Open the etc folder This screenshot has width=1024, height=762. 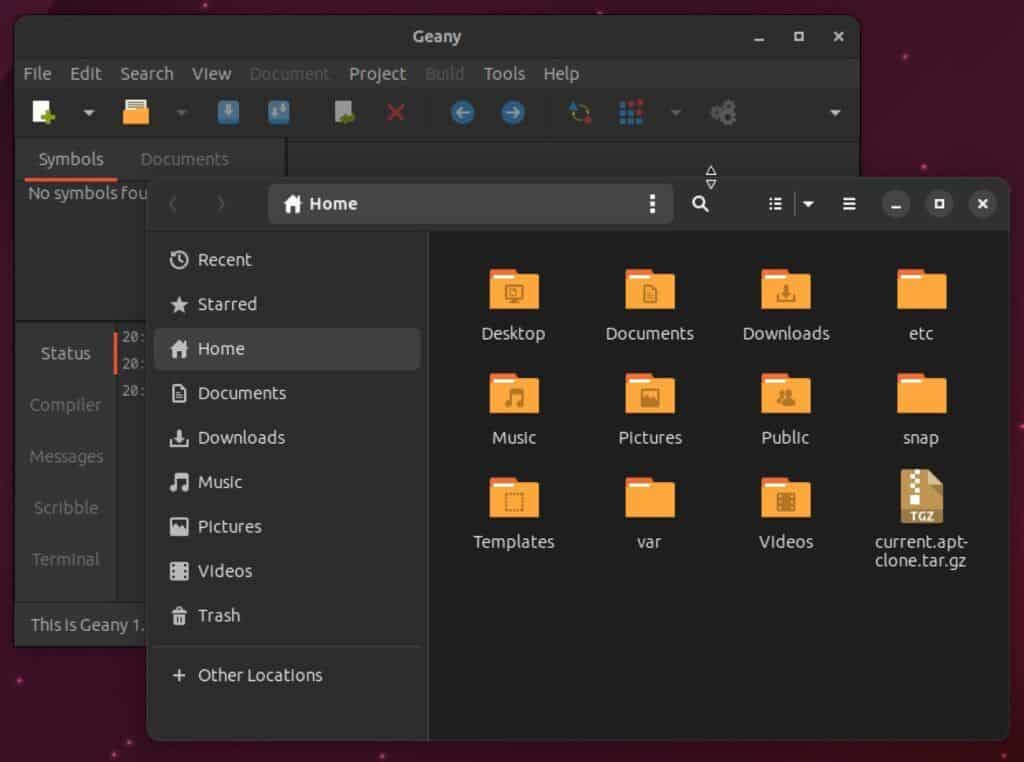[921, 305]
